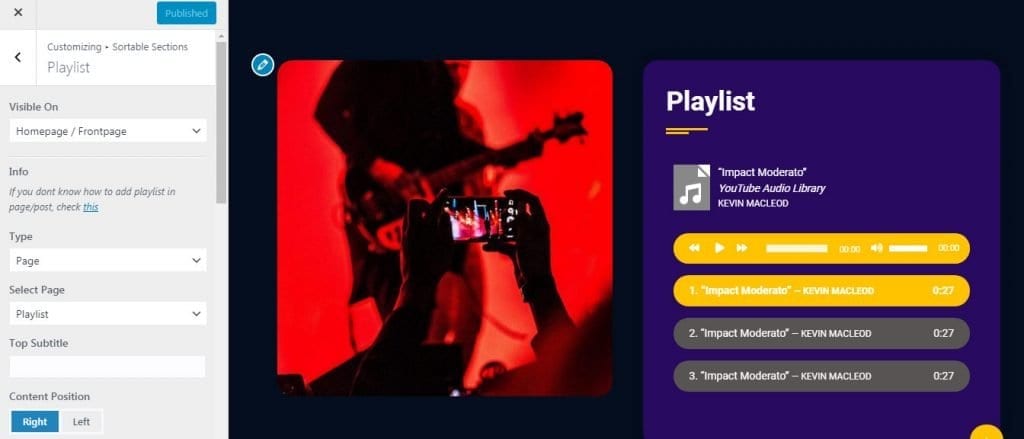Play the track in the audio player

click(719, 248)
